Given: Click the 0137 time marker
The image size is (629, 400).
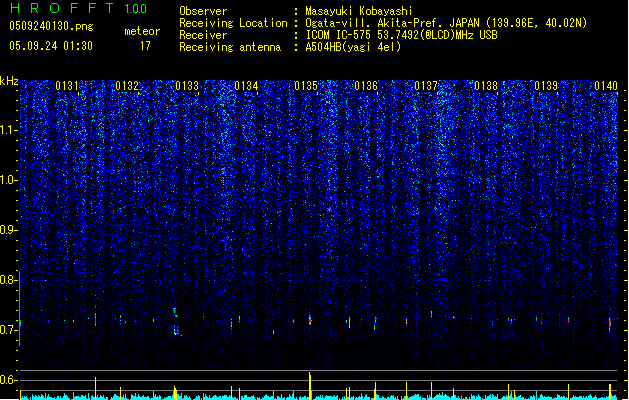Looking at the screenshot, I should point(426,86).
